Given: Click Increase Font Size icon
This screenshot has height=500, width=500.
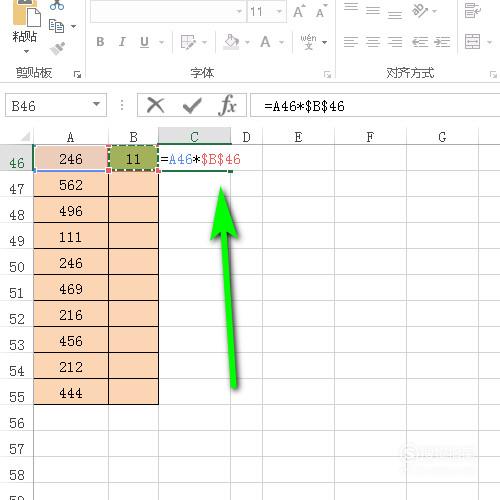Looking at the screenshot, I should (299, 11).
